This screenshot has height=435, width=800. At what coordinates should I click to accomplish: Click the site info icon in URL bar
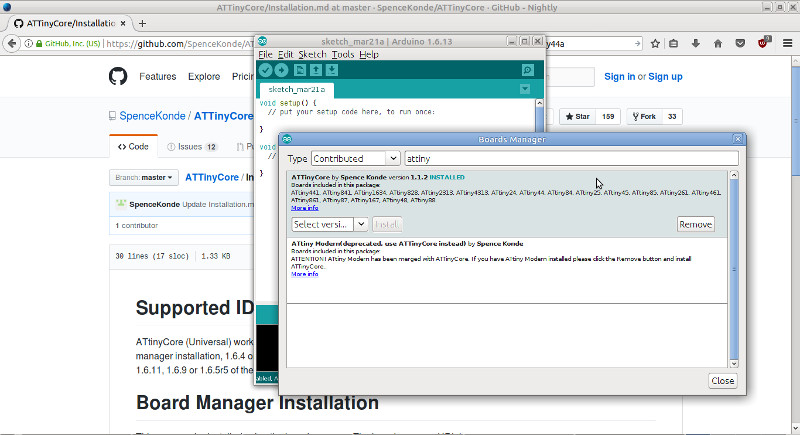29,44
